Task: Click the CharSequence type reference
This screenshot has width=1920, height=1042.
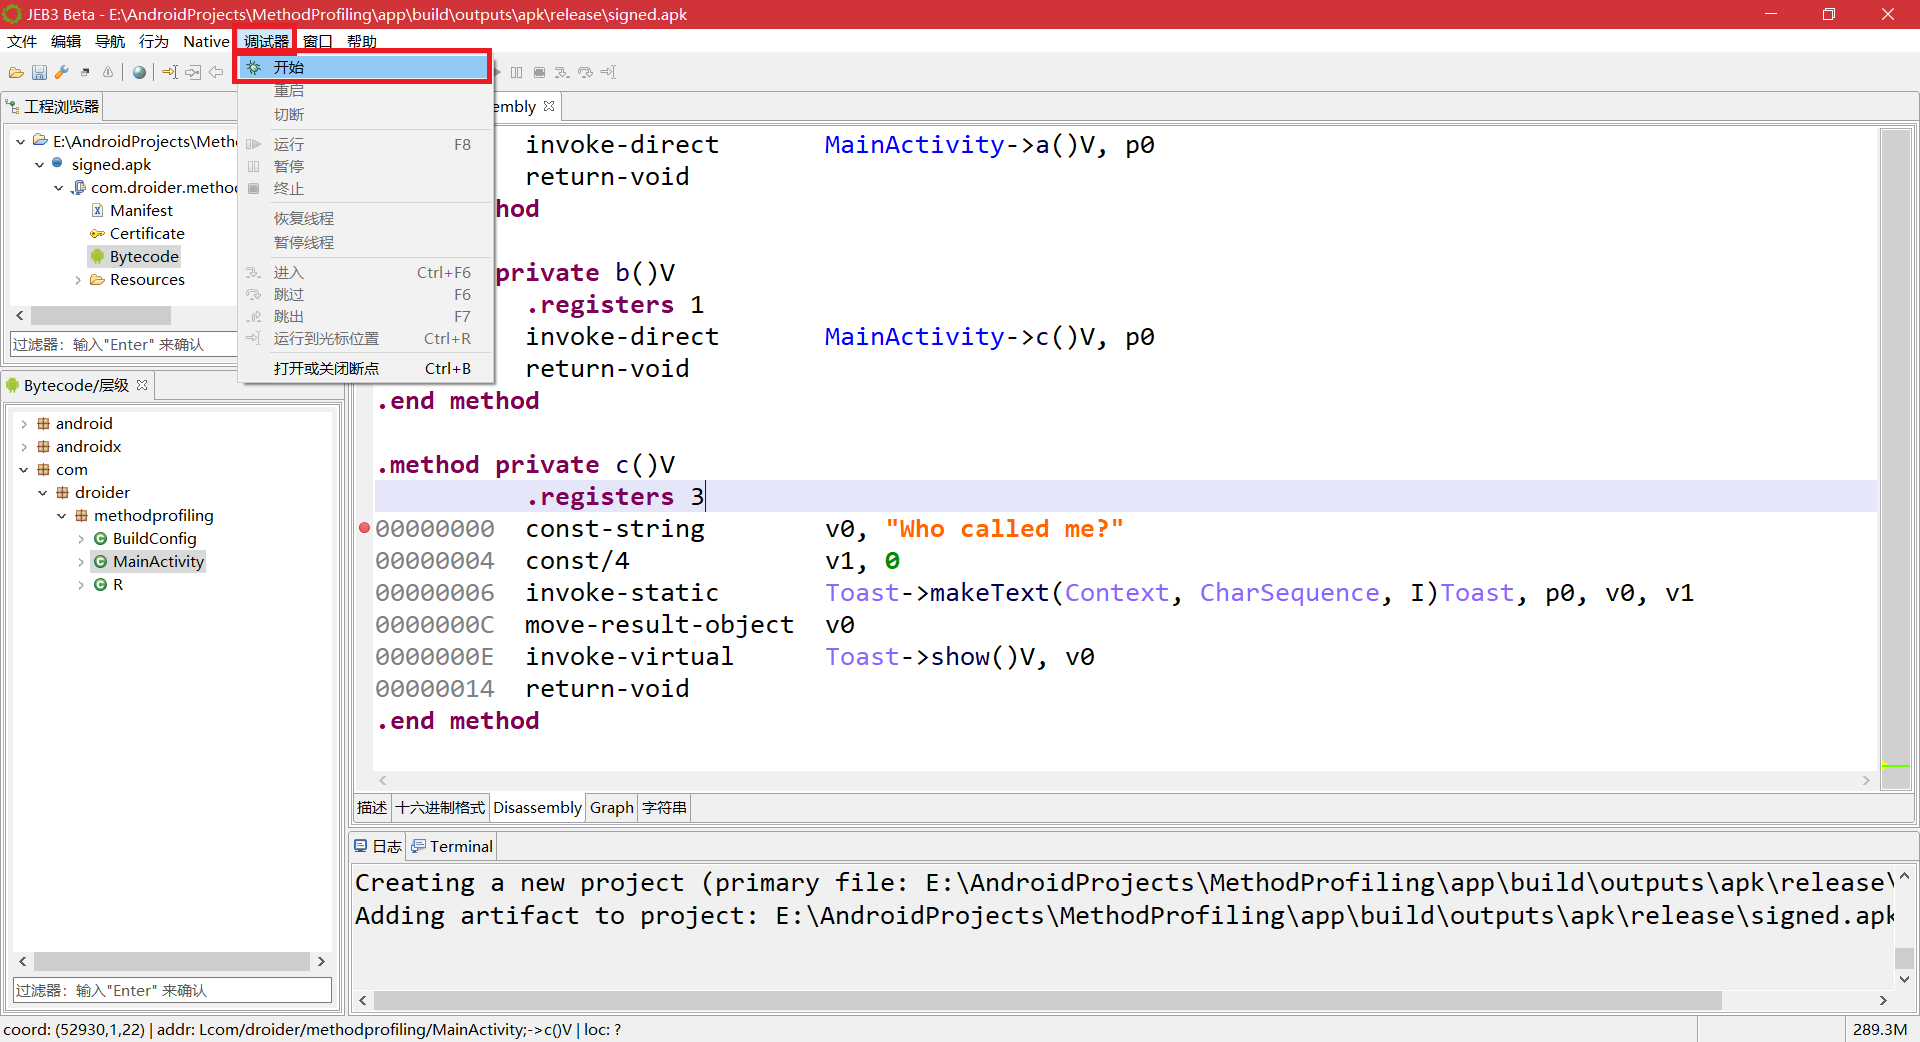Action: 1289,593
